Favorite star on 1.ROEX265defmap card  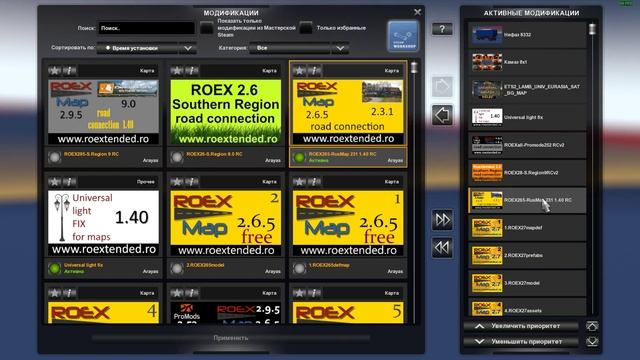pos(299,182)
